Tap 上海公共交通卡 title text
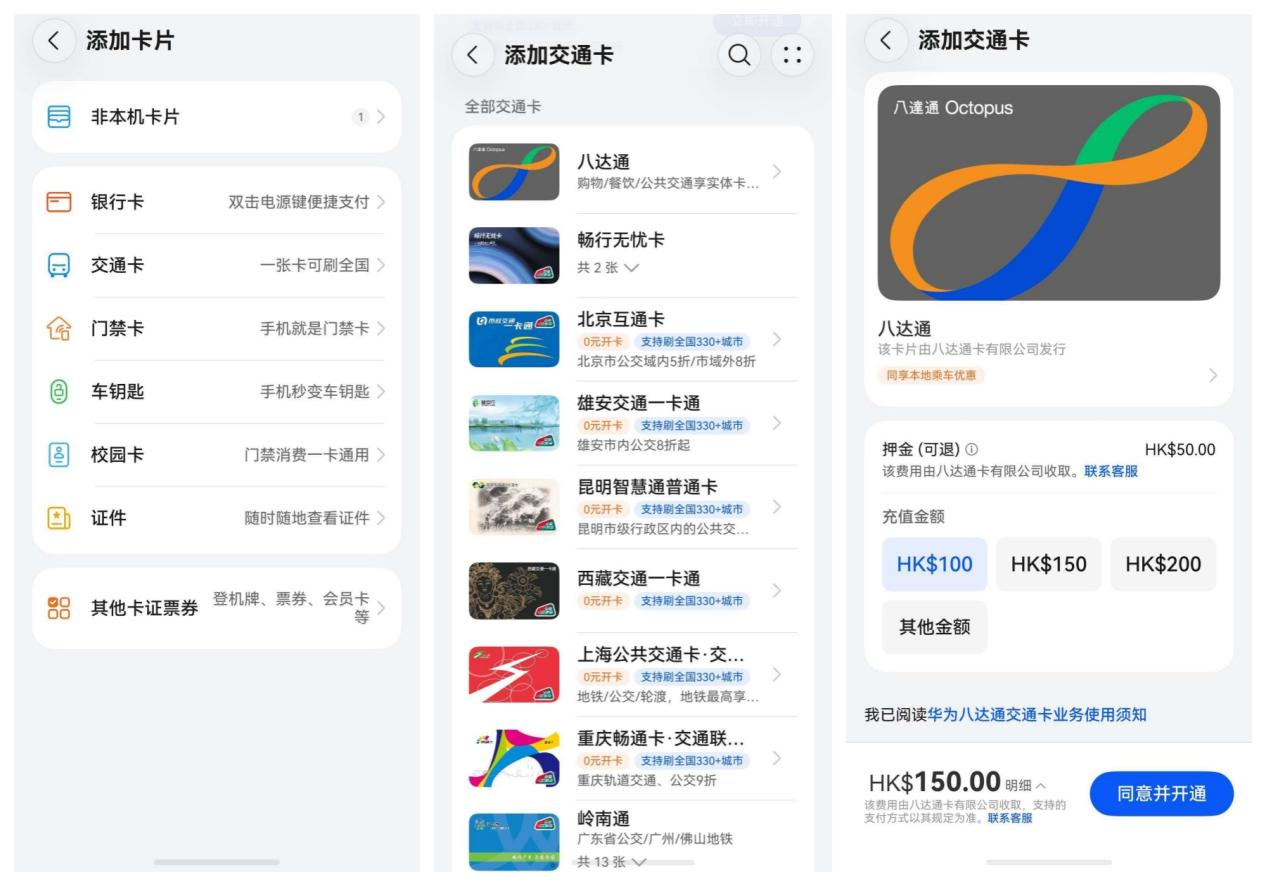The image size is (1266, 886). point(662,654)
